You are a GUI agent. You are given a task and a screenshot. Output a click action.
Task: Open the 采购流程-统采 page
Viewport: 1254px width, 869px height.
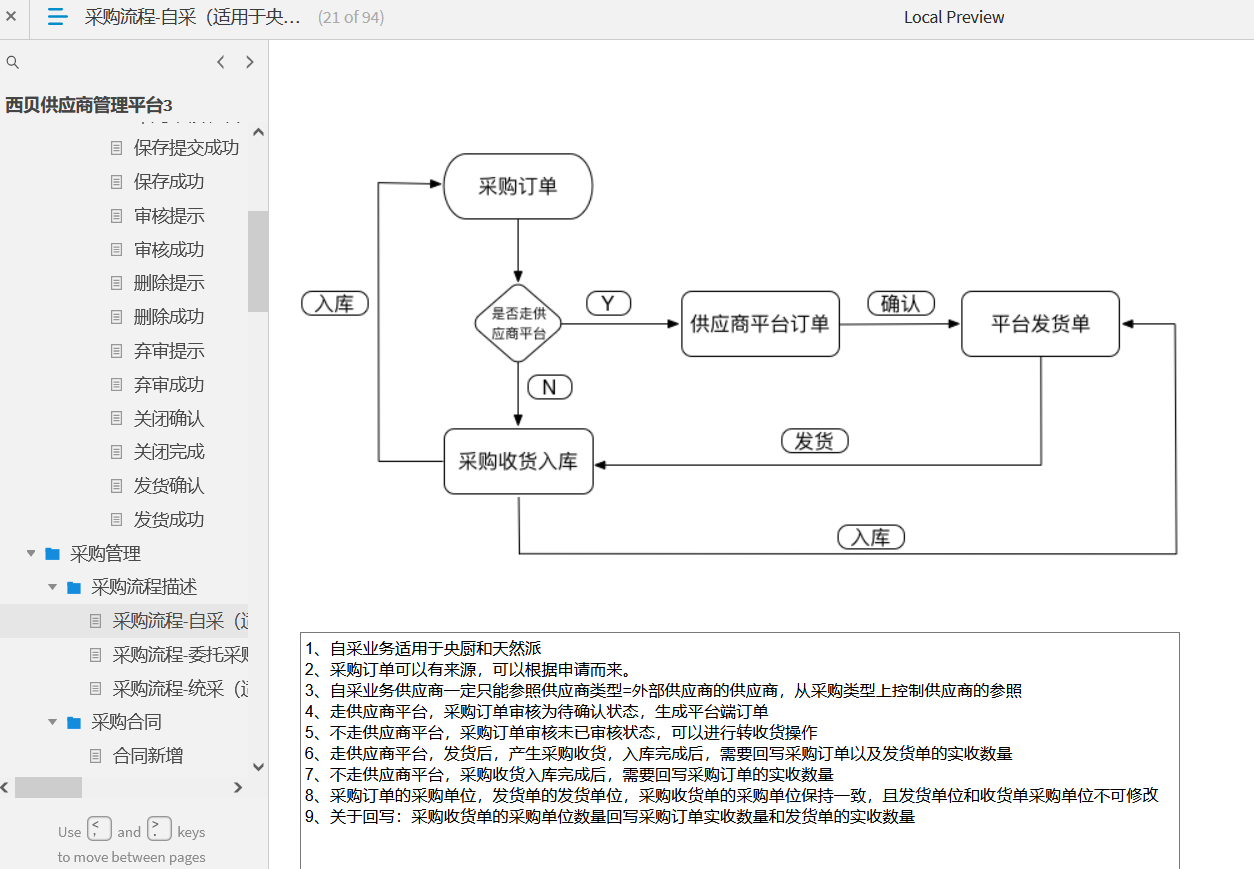(x=180, y=689)
